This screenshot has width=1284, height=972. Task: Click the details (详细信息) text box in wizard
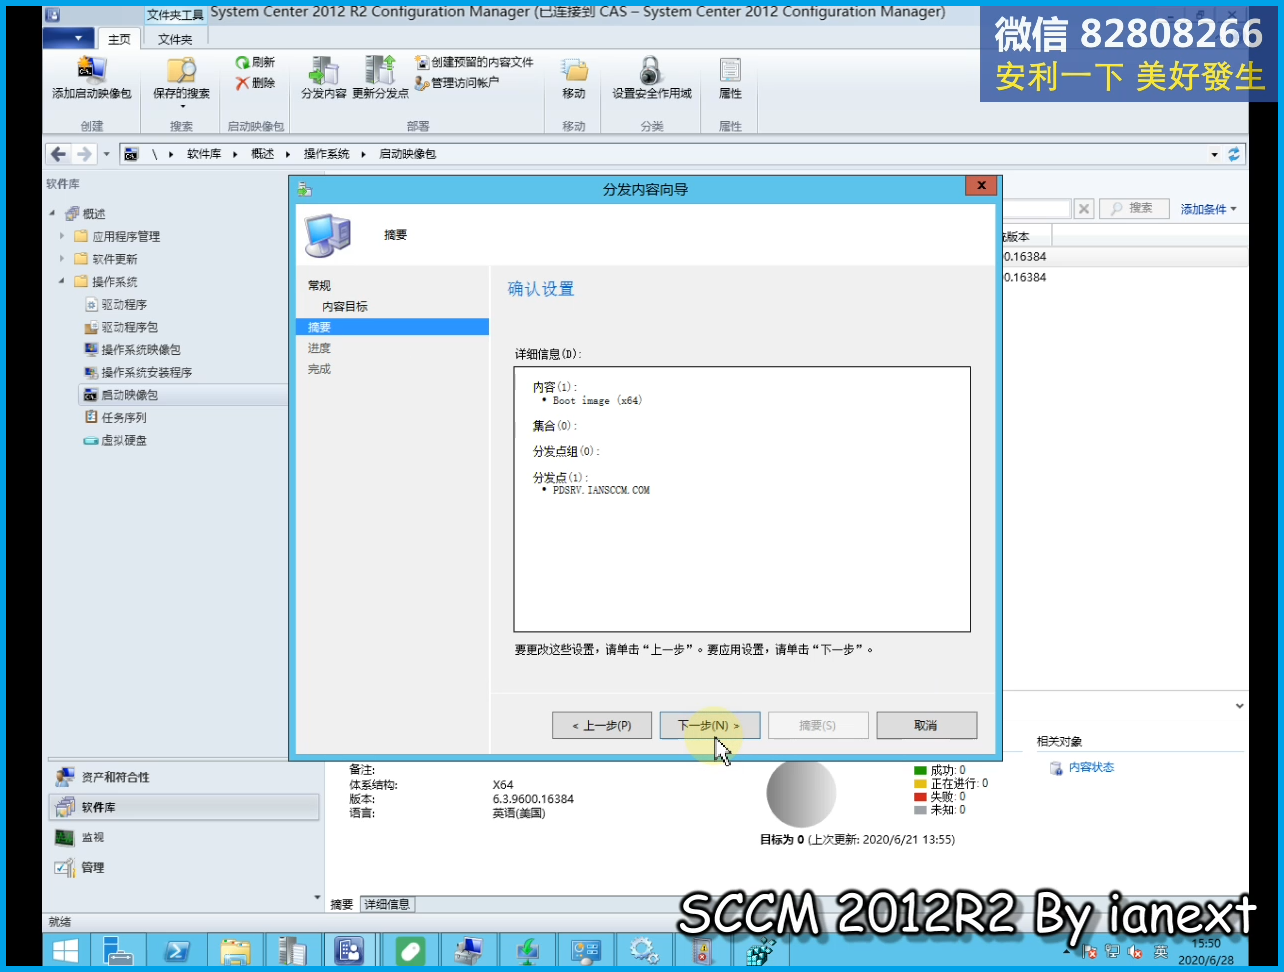click(x=742, y=499)
